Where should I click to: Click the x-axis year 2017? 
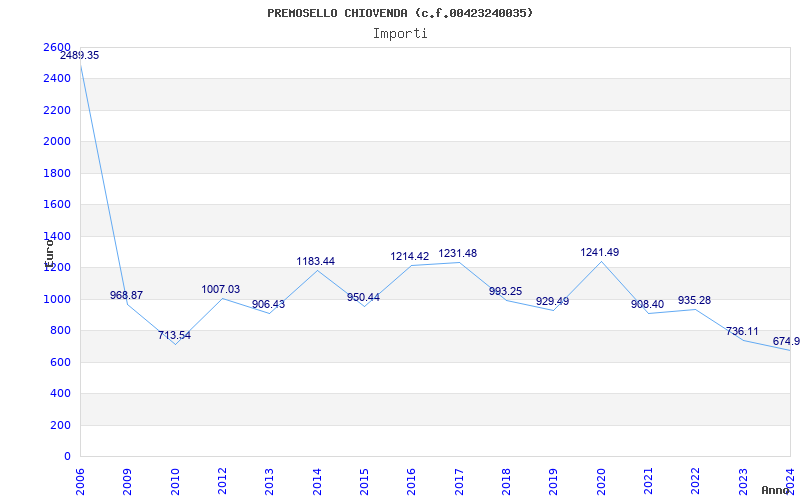coord(459,482)
